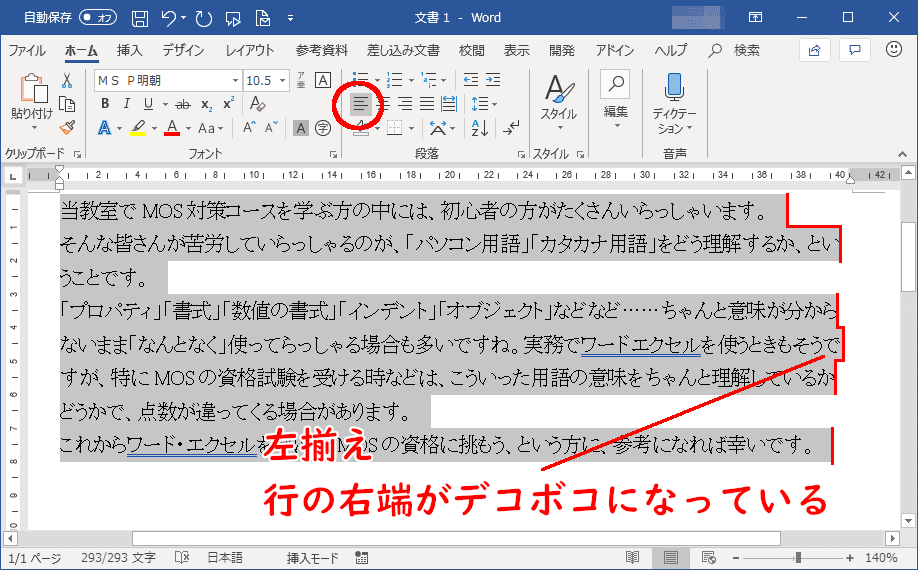Toggle italic formatting
The image size is (918, 570).
pos(126,104)
